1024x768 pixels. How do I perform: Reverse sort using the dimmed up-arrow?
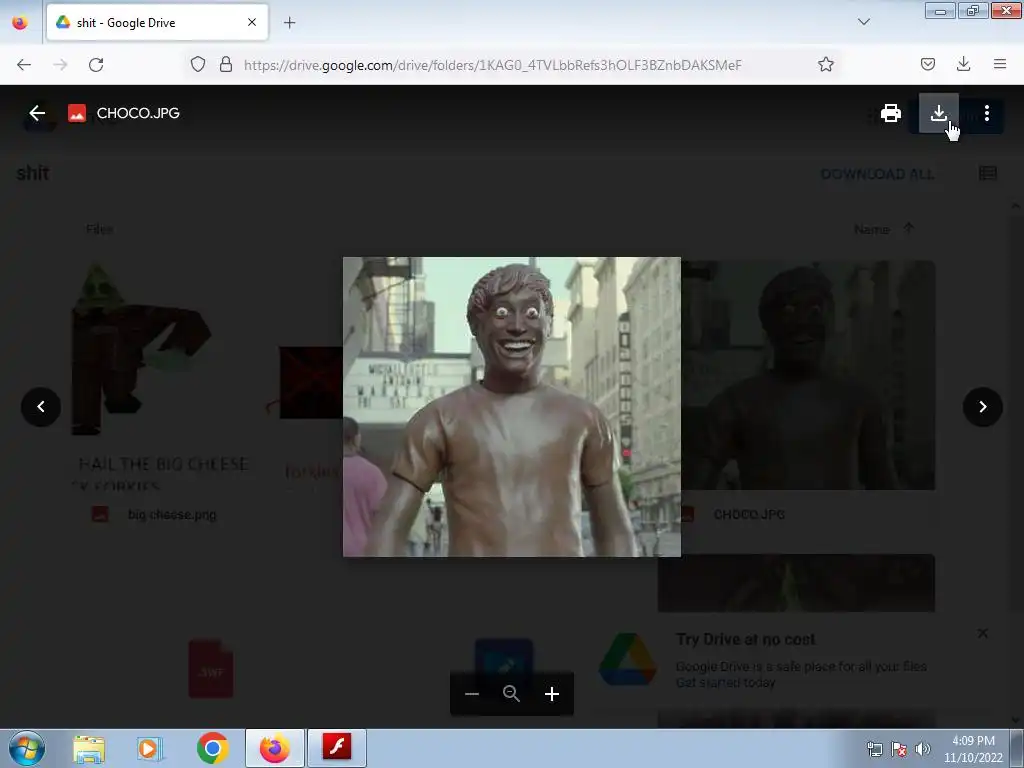(908, 229)
